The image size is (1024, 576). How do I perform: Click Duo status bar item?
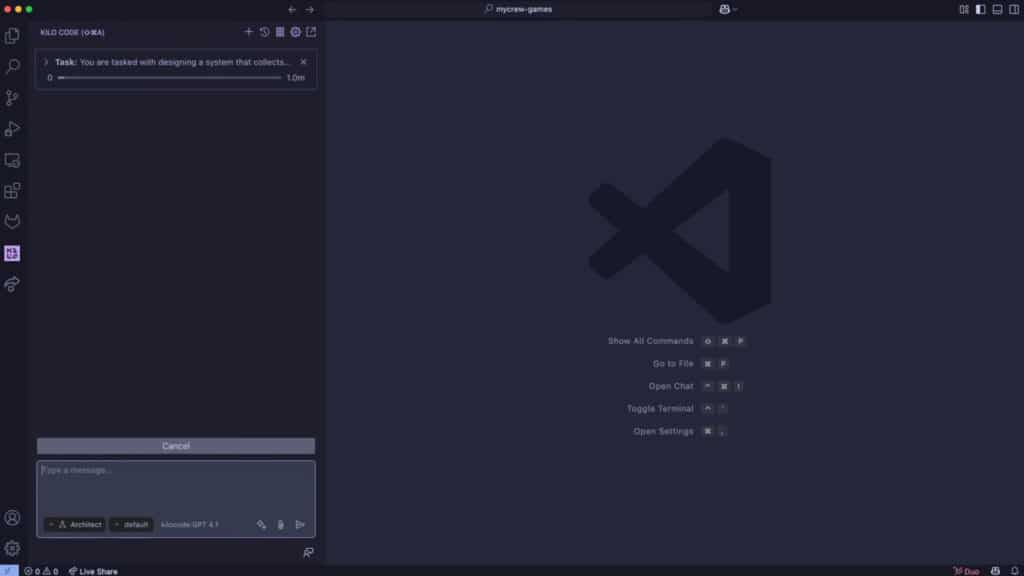click(967, 571)
